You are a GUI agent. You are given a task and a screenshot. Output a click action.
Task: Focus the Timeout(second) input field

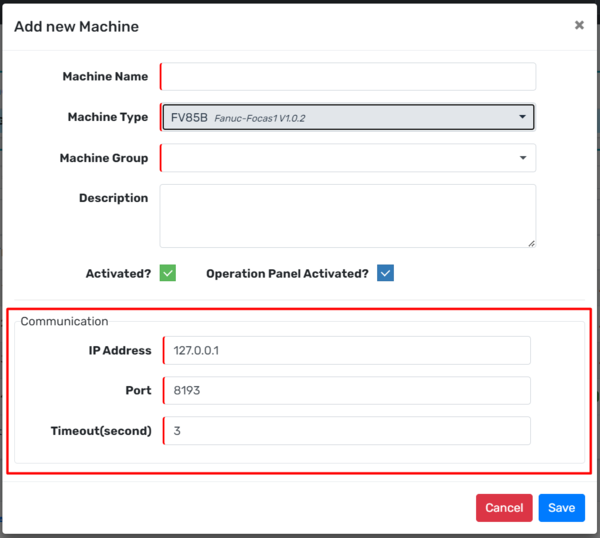pos(346,431)
